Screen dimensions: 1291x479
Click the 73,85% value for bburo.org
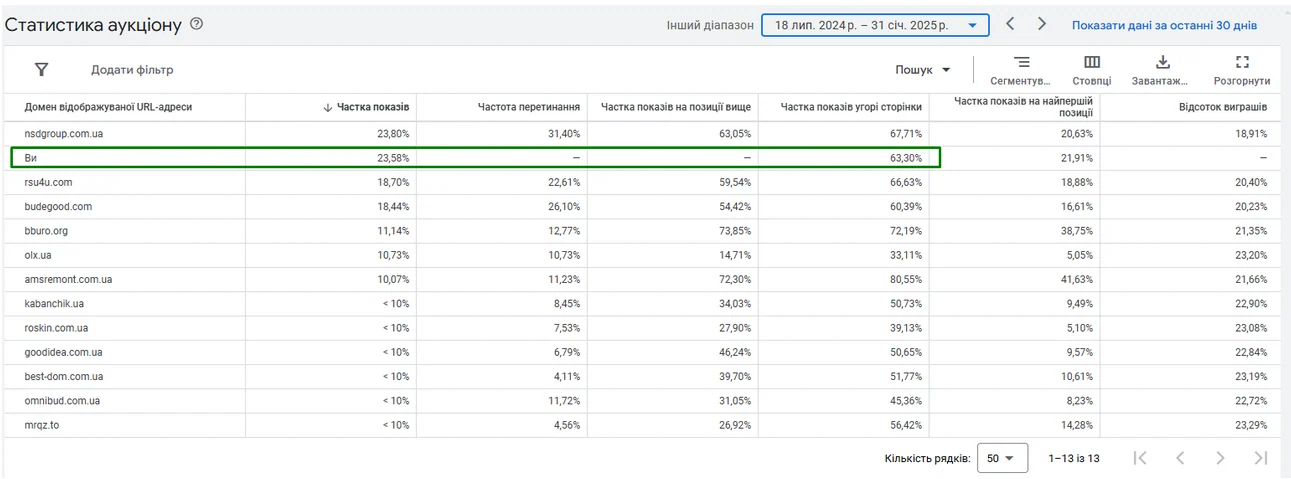pos(734,230)
